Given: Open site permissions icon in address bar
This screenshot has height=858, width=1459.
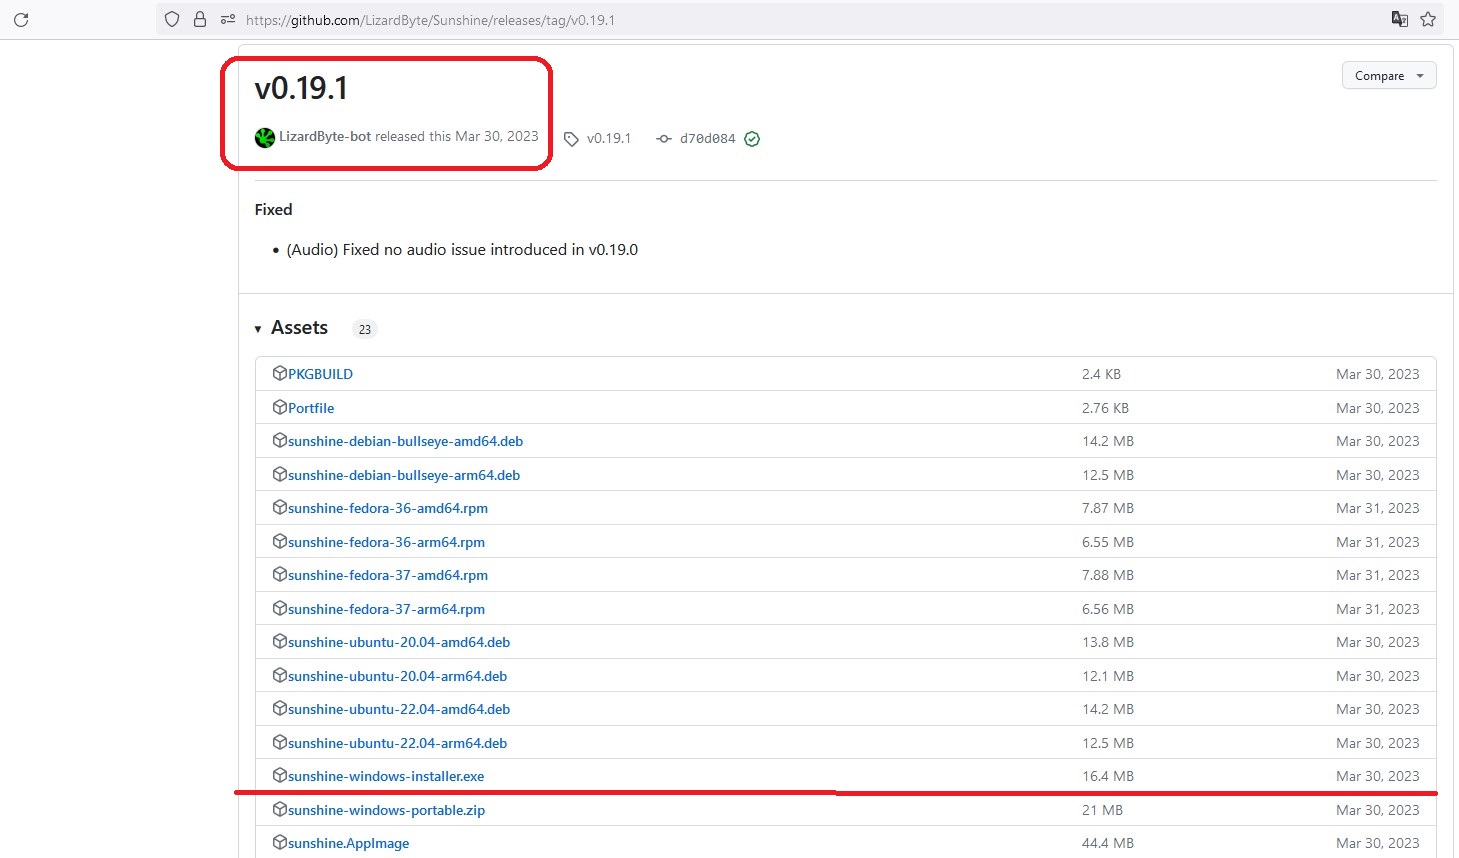Looking at the screenshot, I should [228, 19].
